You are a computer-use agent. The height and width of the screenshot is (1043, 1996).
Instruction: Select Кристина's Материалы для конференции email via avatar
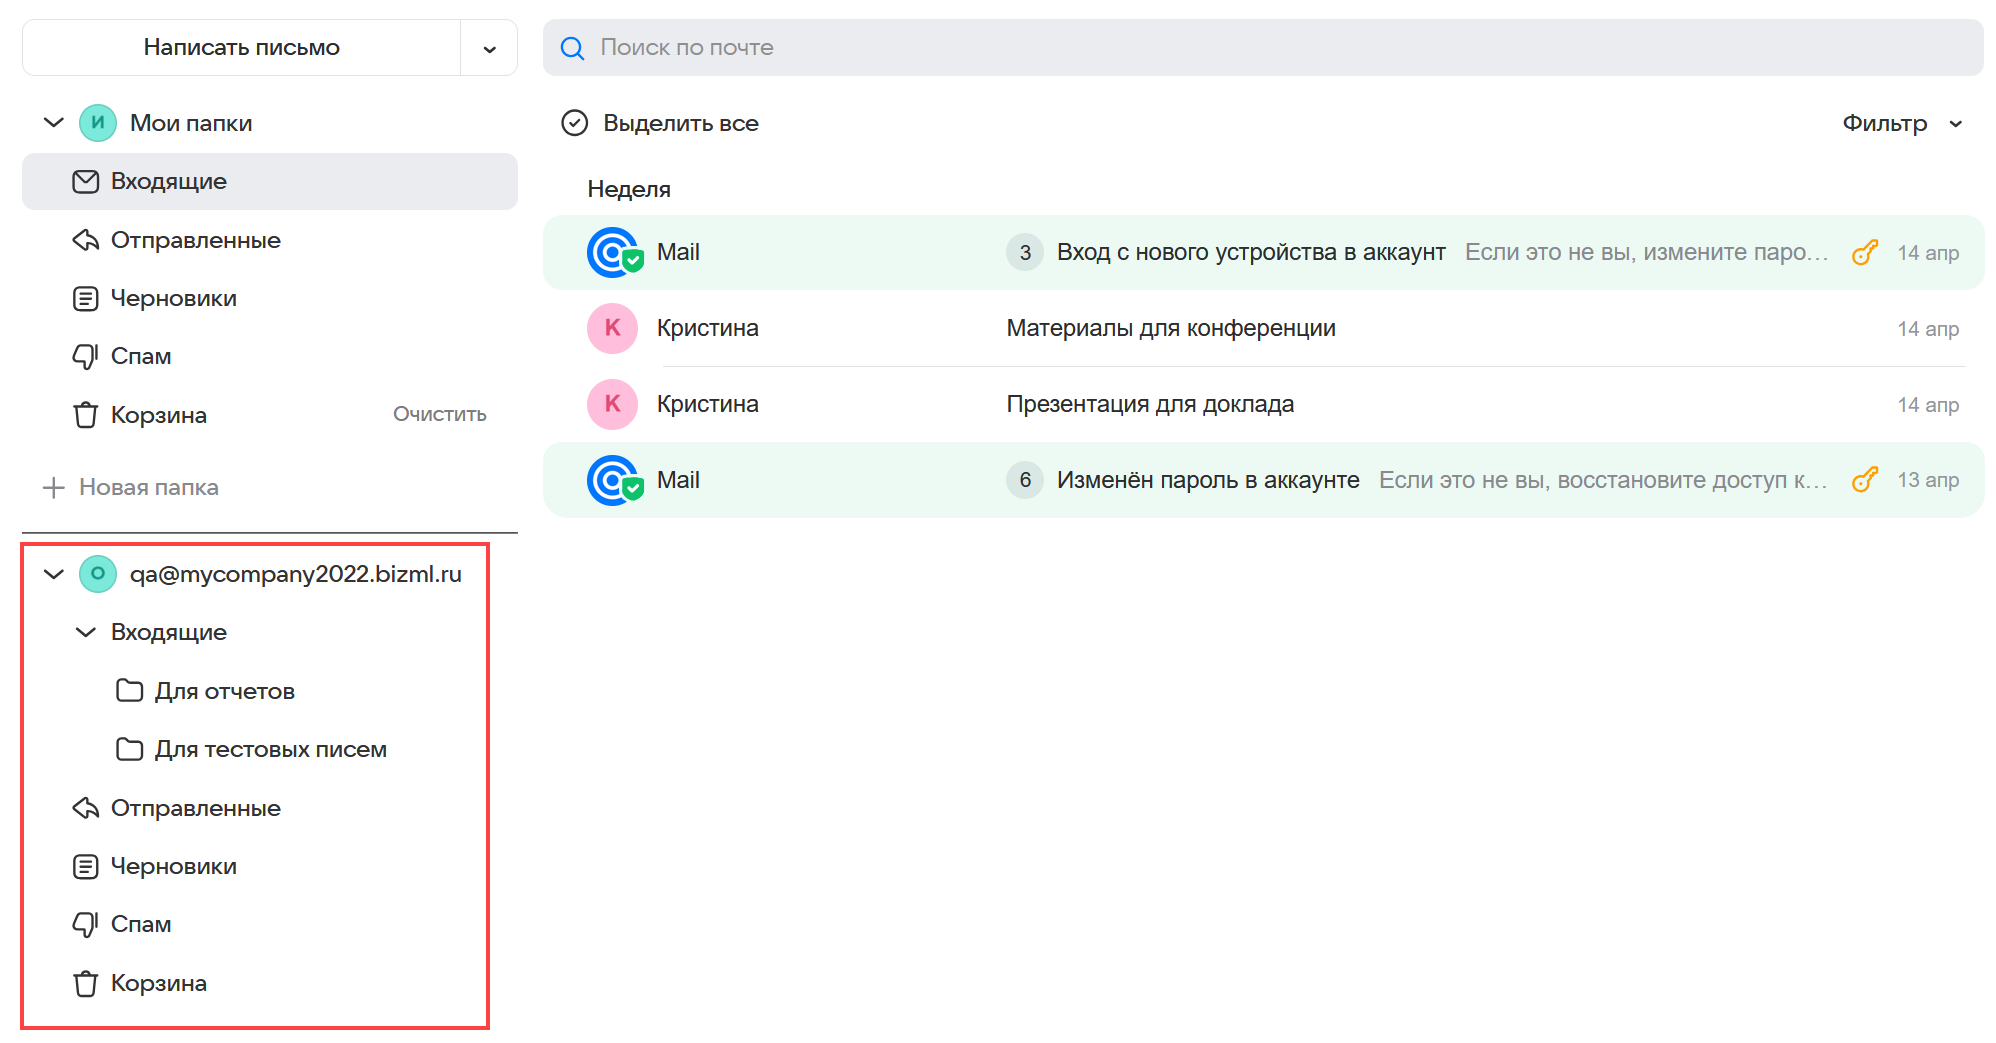click(612, 329)
